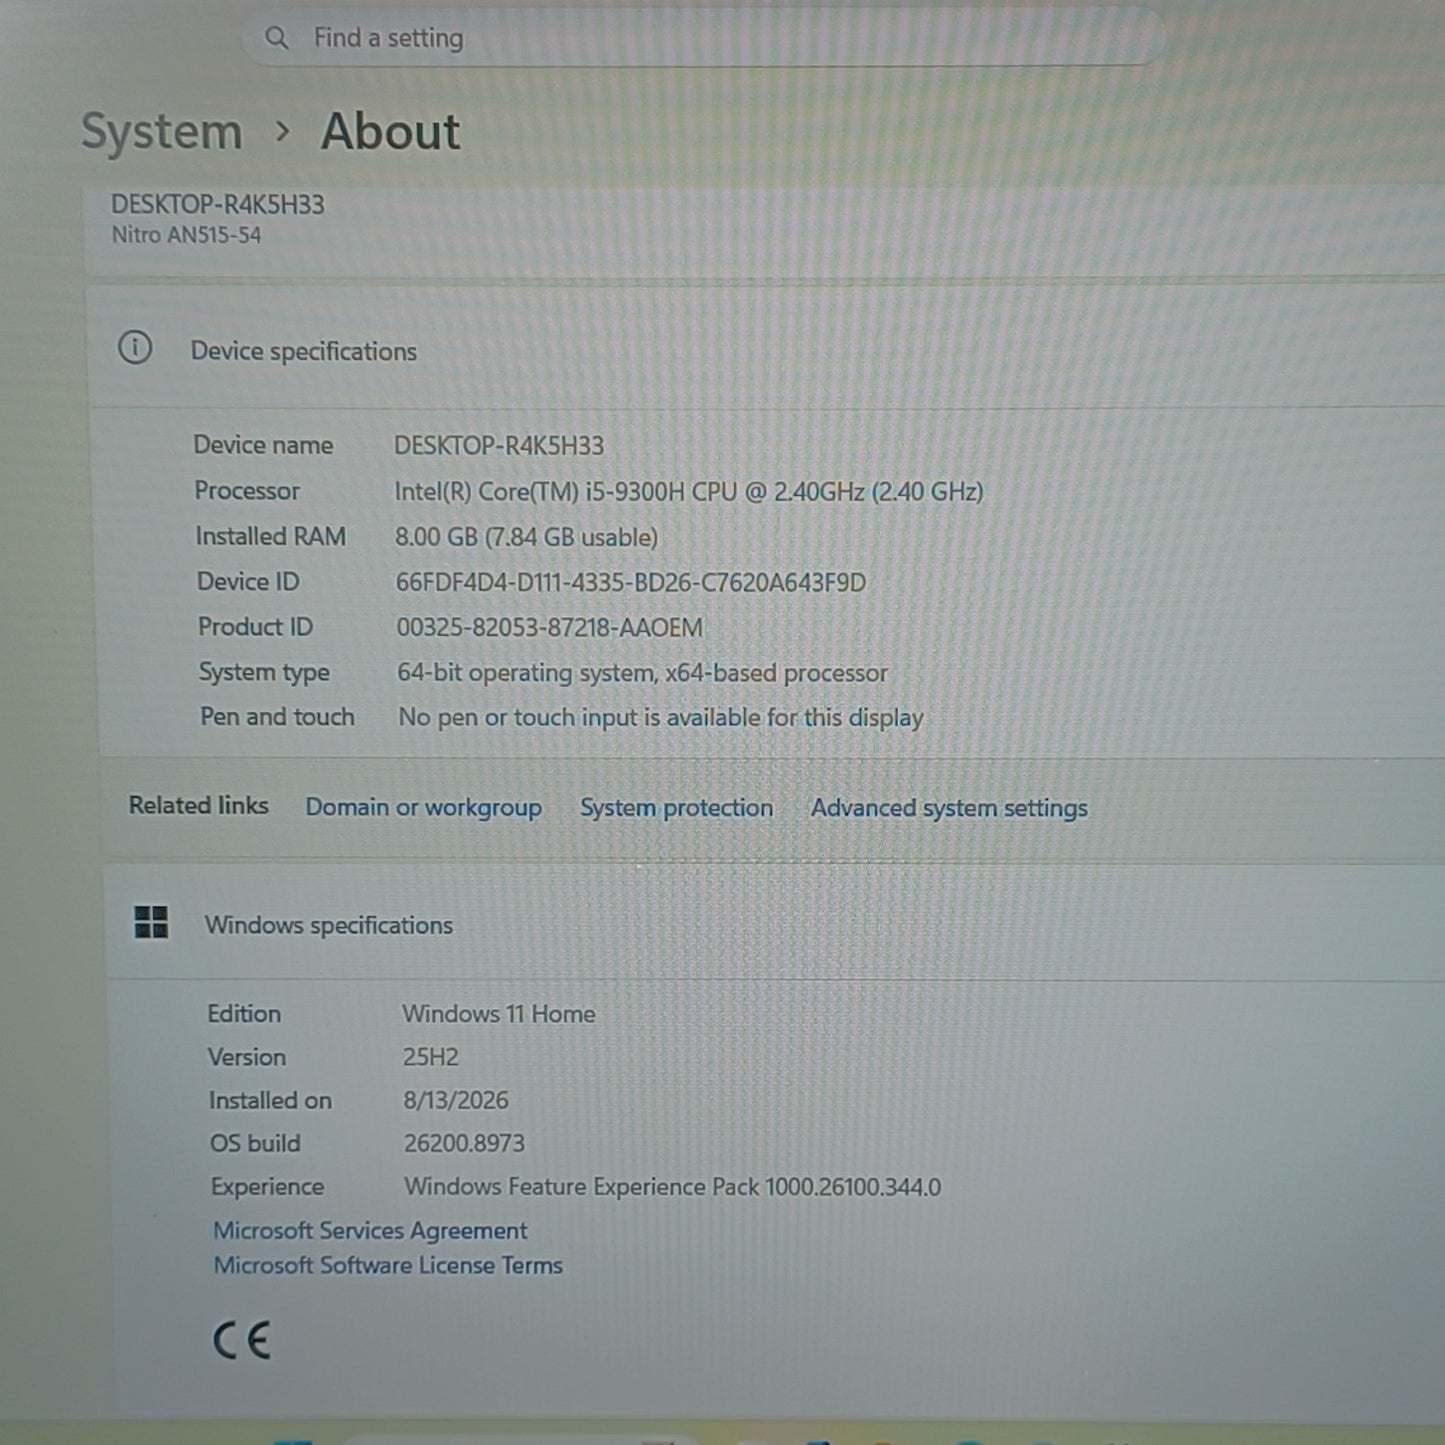The width and height of the screenshot is (1445, 1445).
Task: Select the Device ID value starting '66FDF4D4'
Action: 631,583
